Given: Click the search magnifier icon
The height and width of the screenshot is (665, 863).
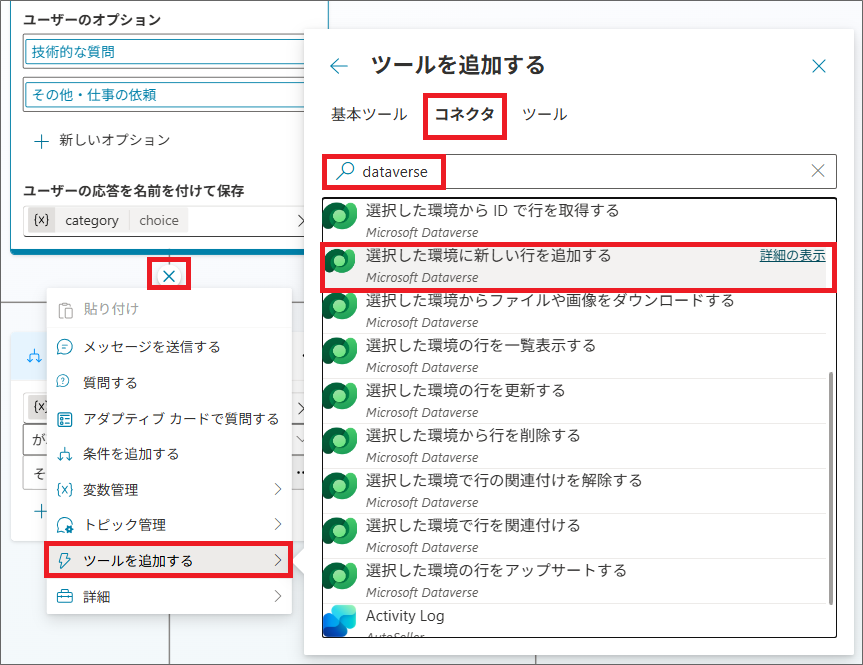Looking at the screenshot, I should [345, 171].
